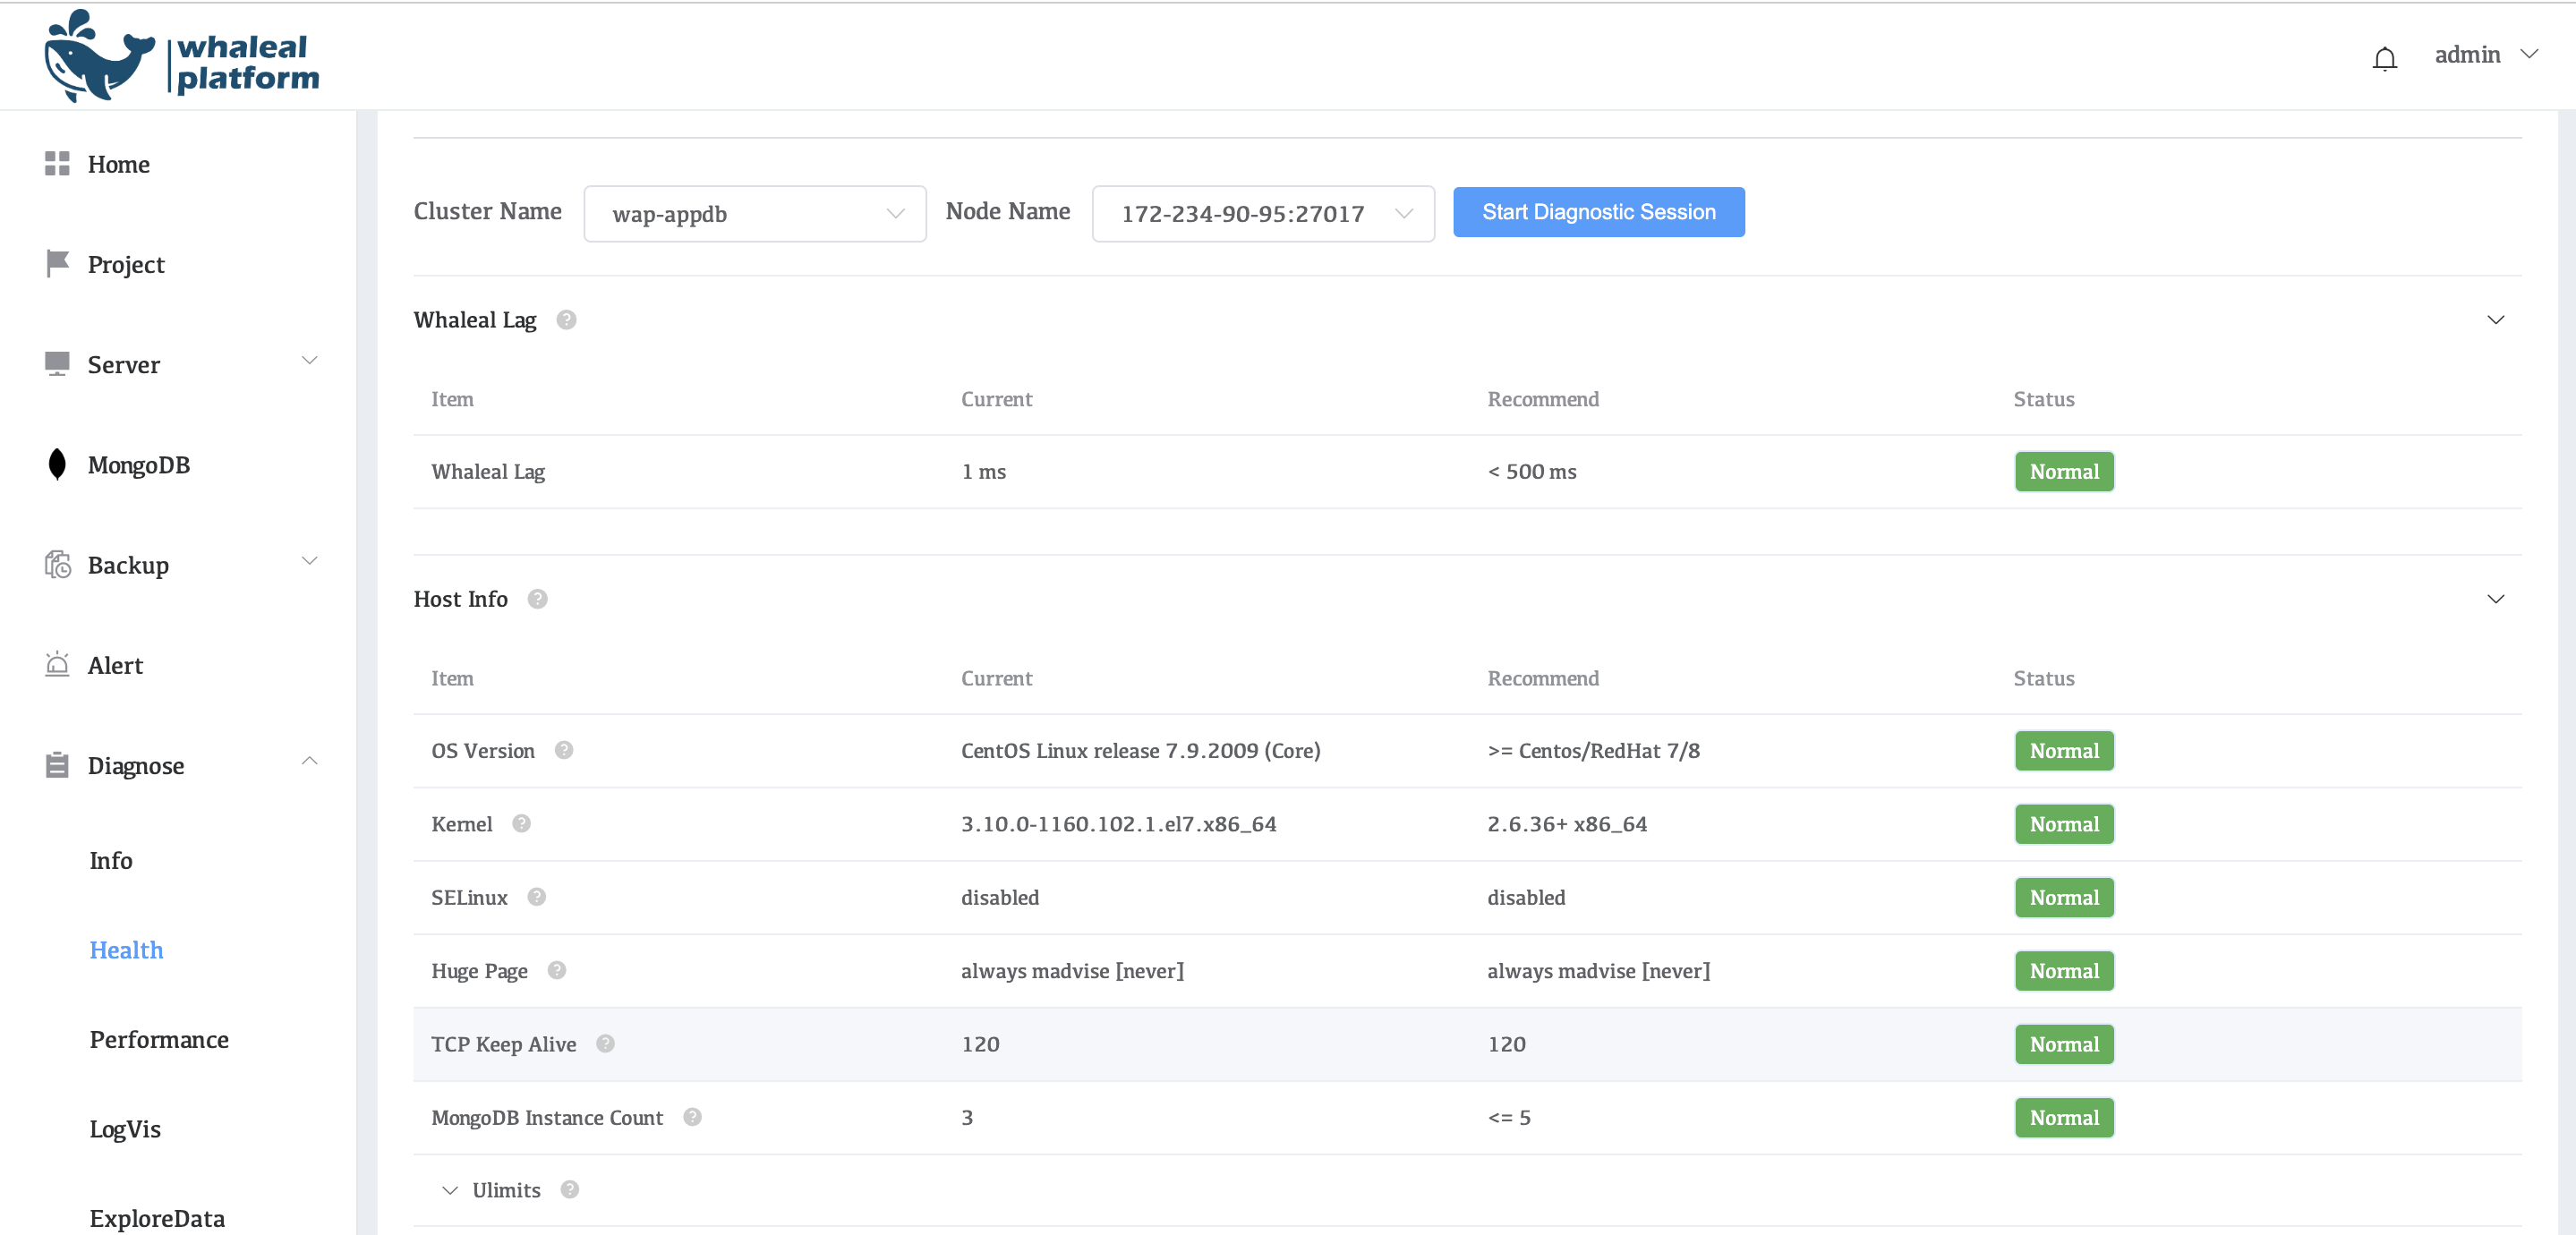Collapse the Whaleal Lag section
The height and width of the screenshot is (1235, 2576).
pyautogui.click(x=2495, y=320)
